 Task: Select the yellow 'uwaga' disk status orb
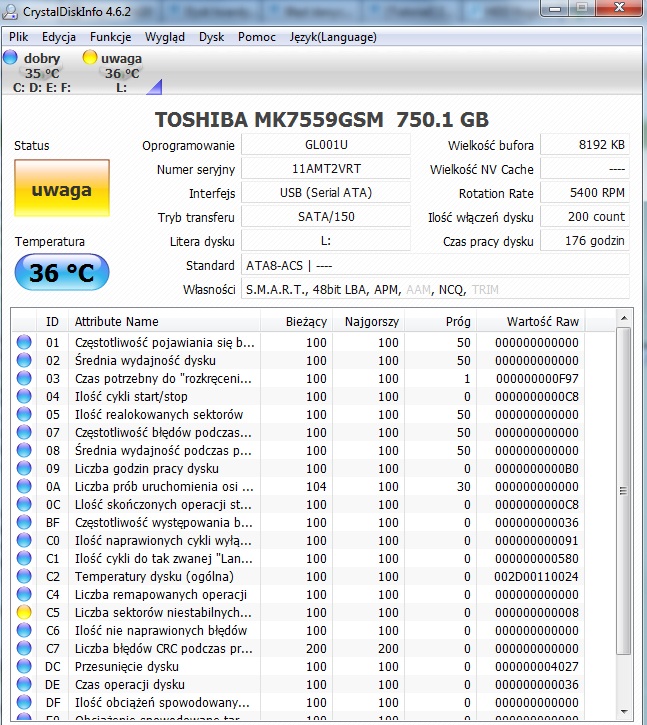(90, 57)
